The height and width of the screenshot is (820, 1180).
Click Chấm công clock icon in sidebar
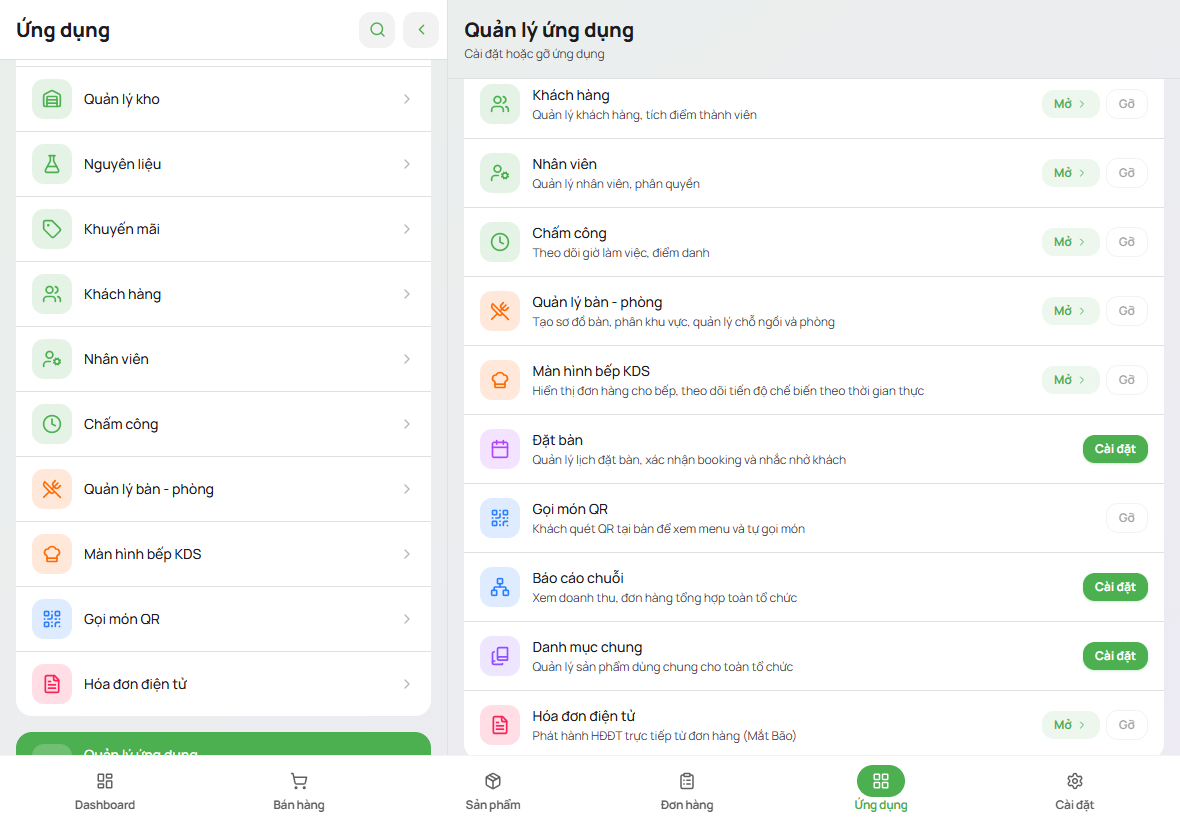(52, 424)
